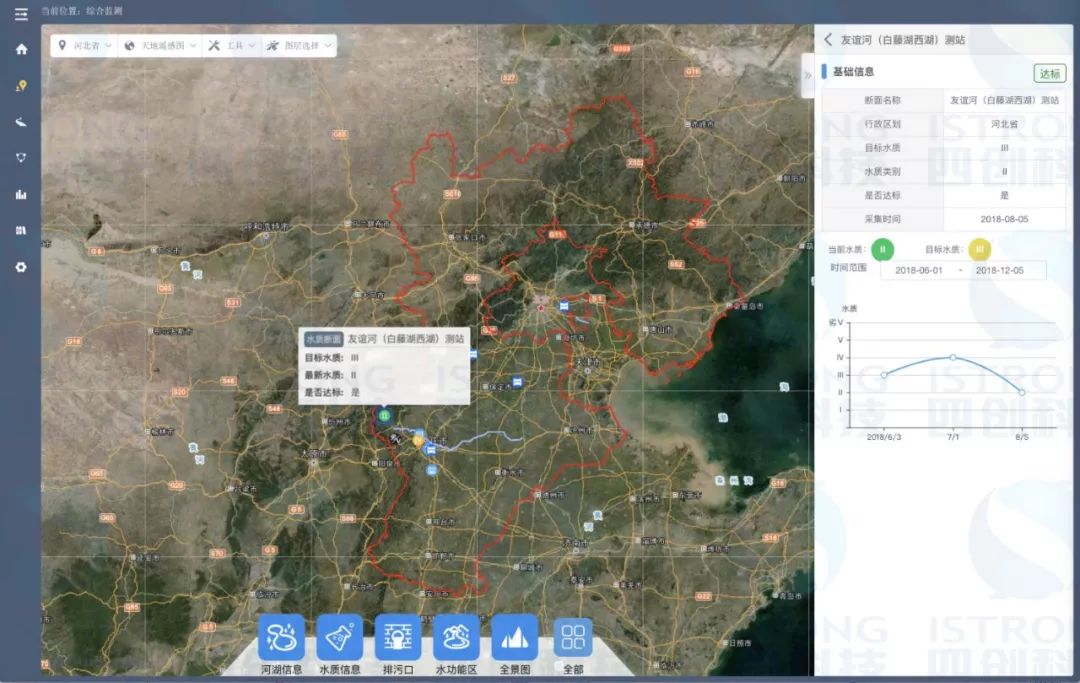Select the 水质信息 flask icon
This screenshot has width=1080, height=683.
click(340, 637)
